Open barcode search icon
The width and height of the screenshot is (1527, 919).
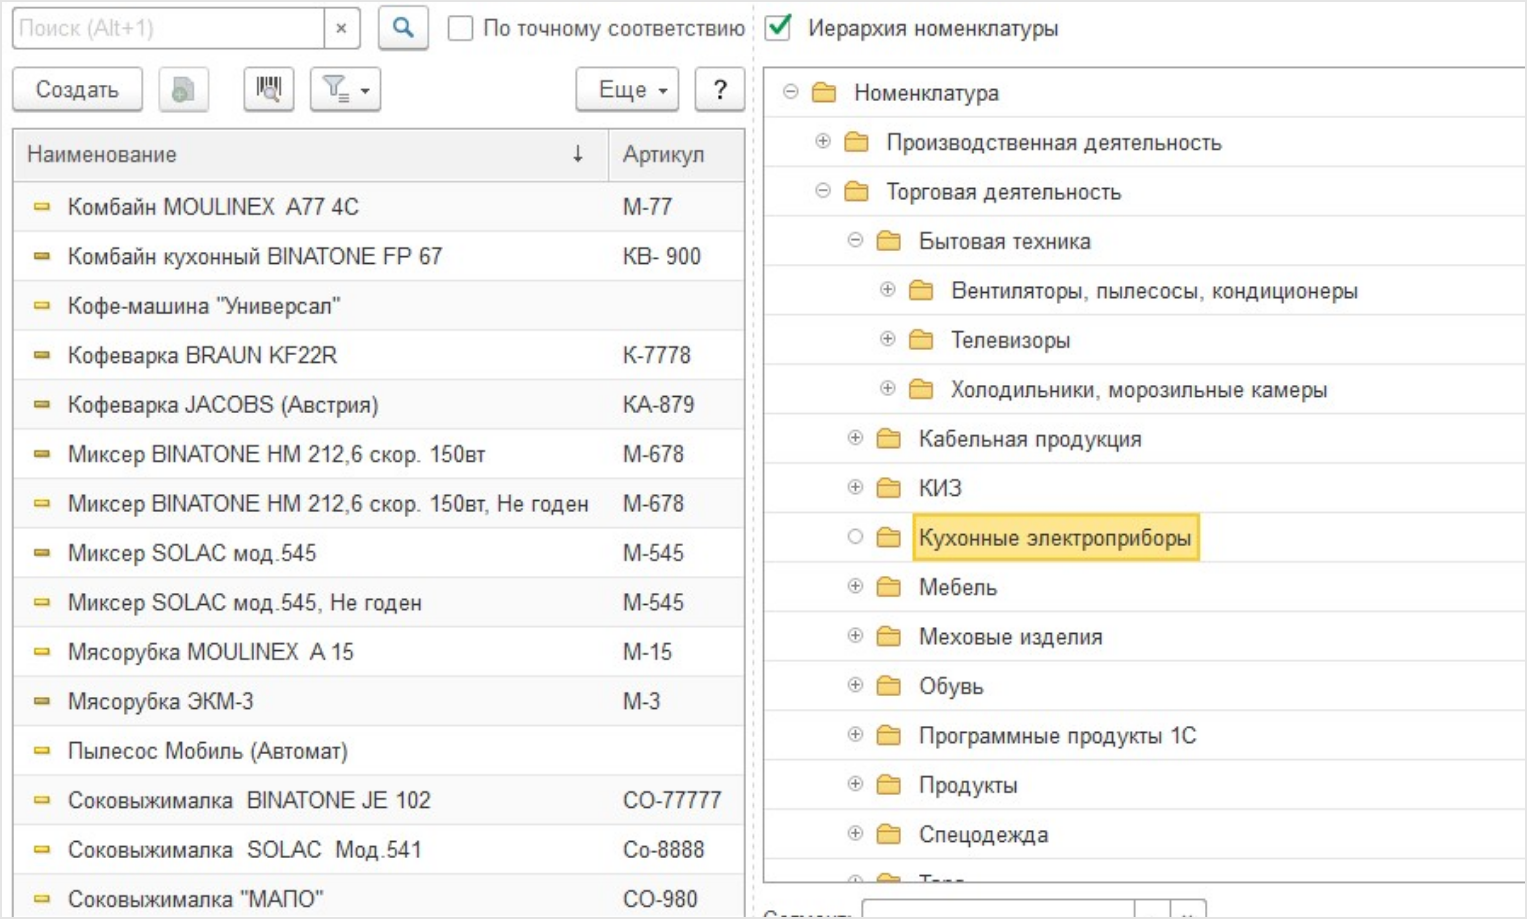(x=269, y=90)
